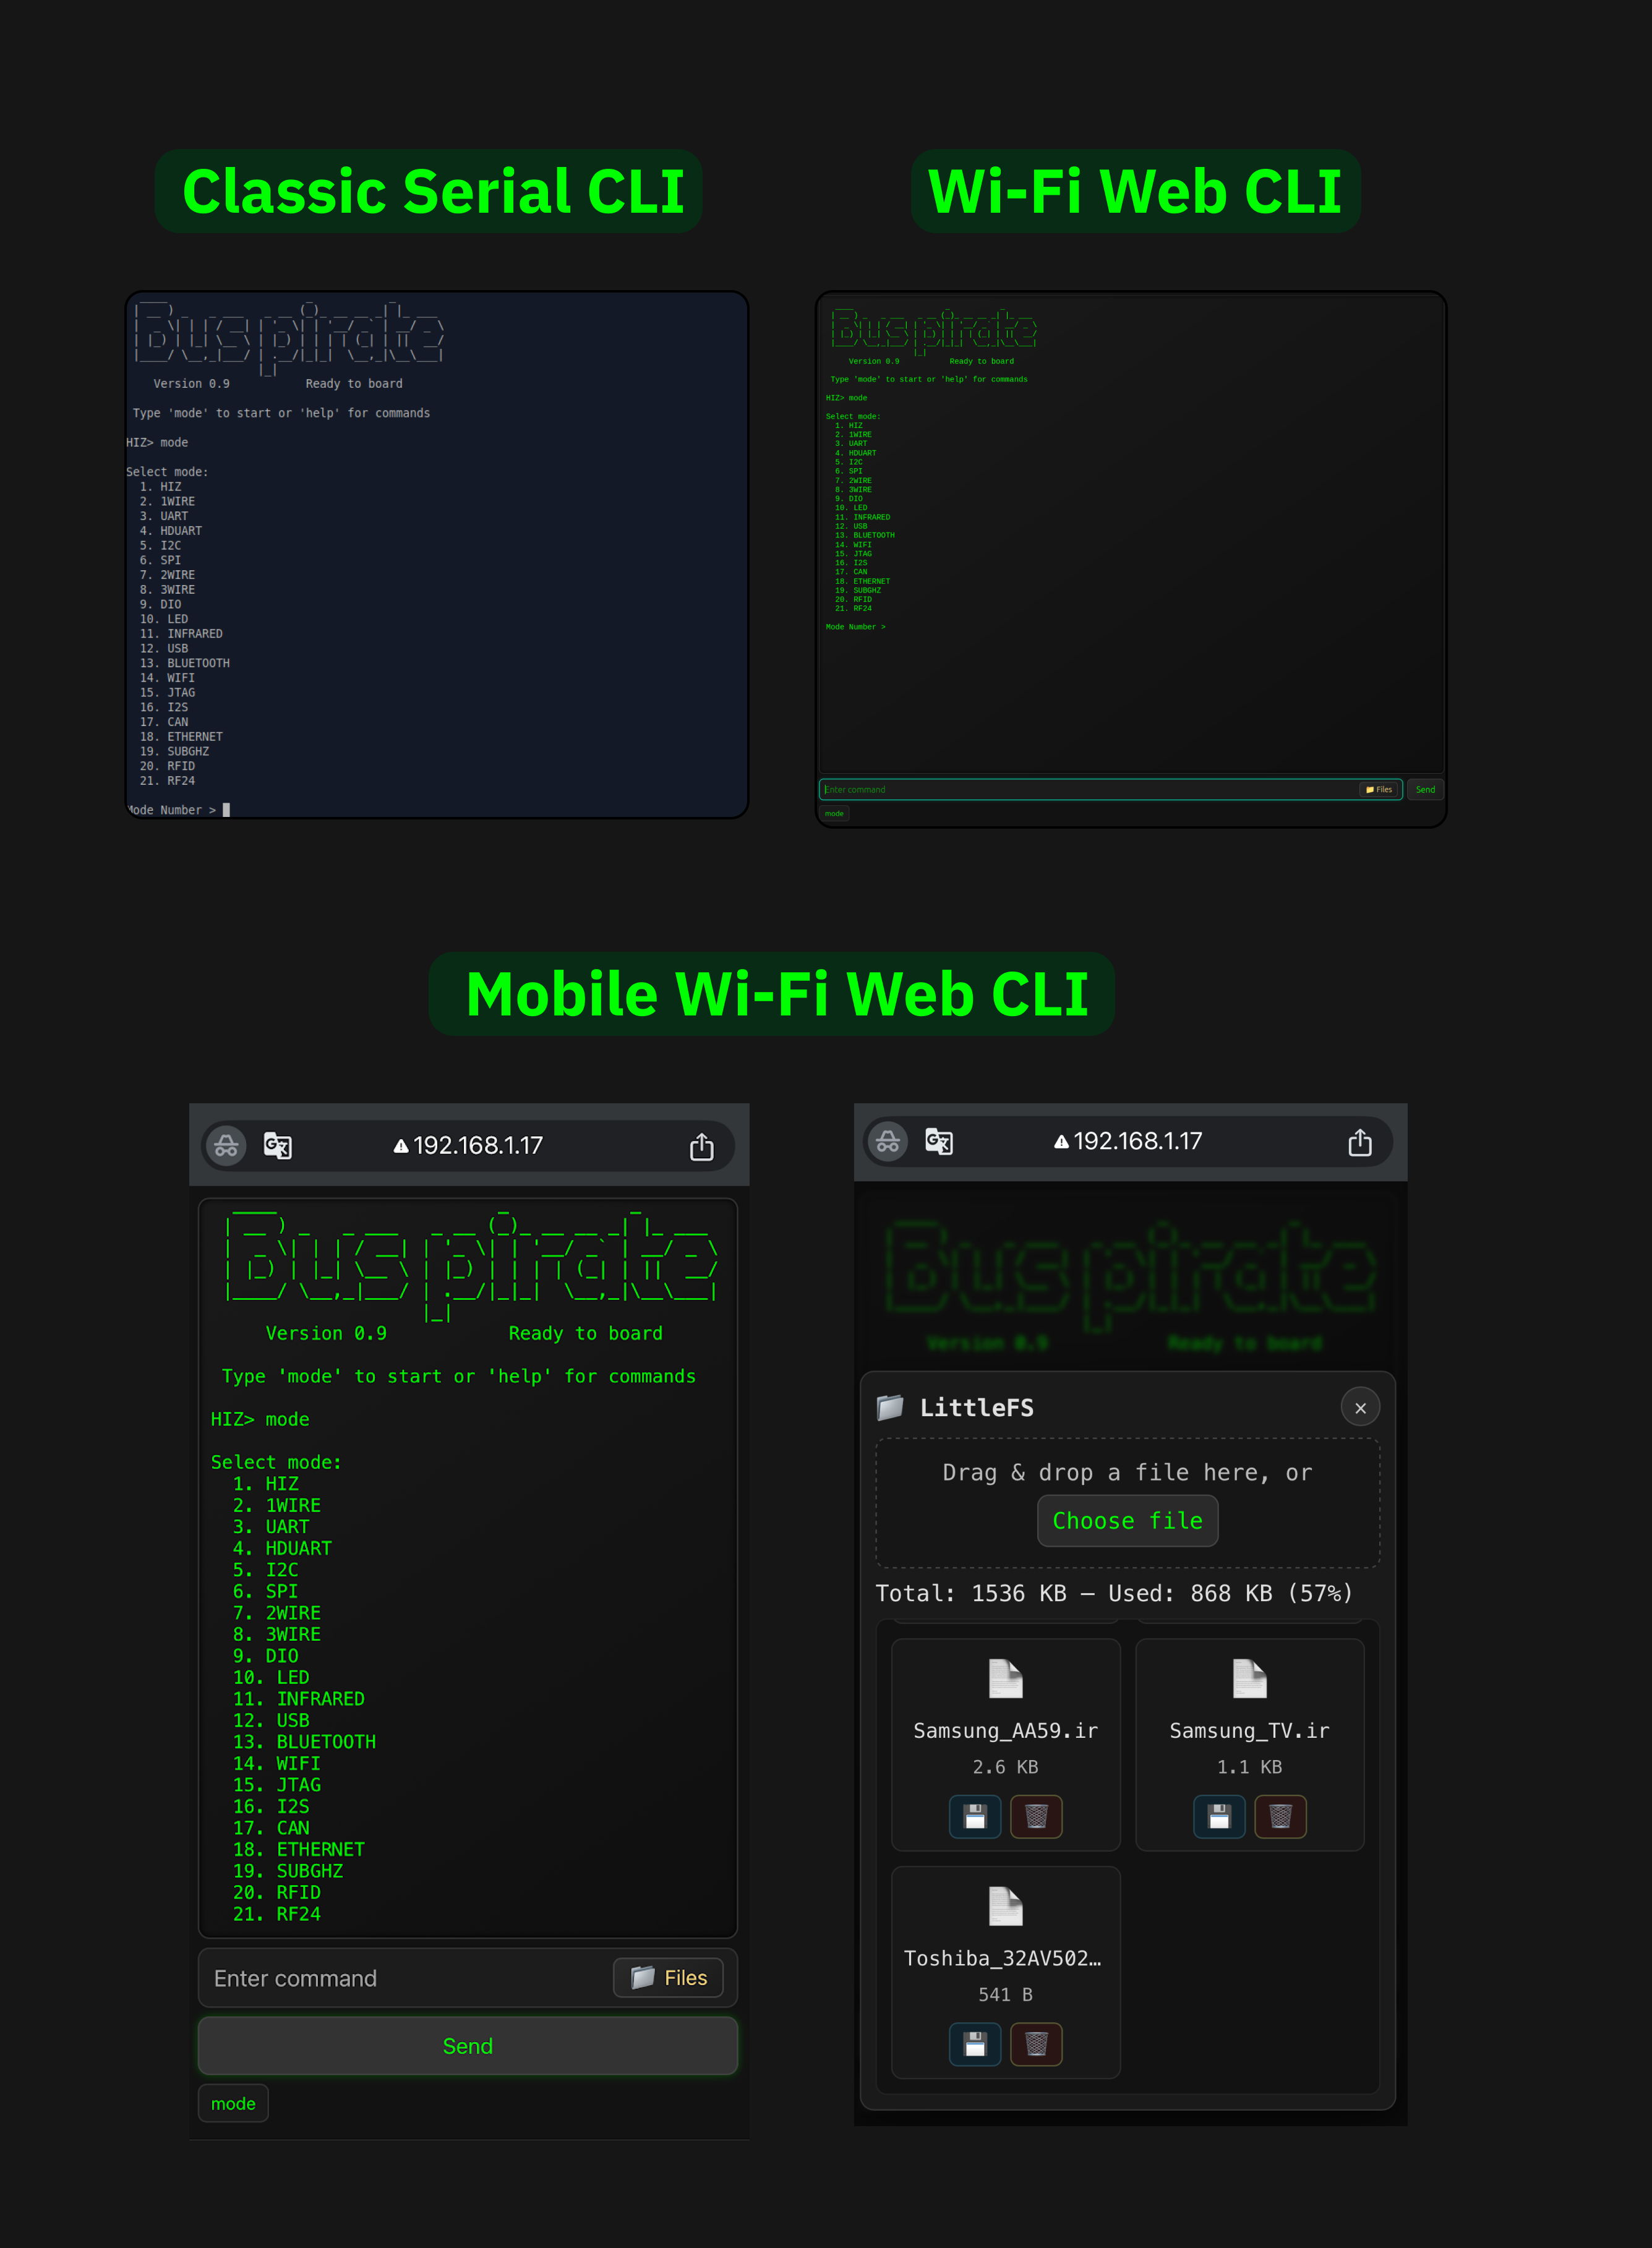
Task: Tap translate icon in left mobile browser
Action: [x=277, y=1146]
